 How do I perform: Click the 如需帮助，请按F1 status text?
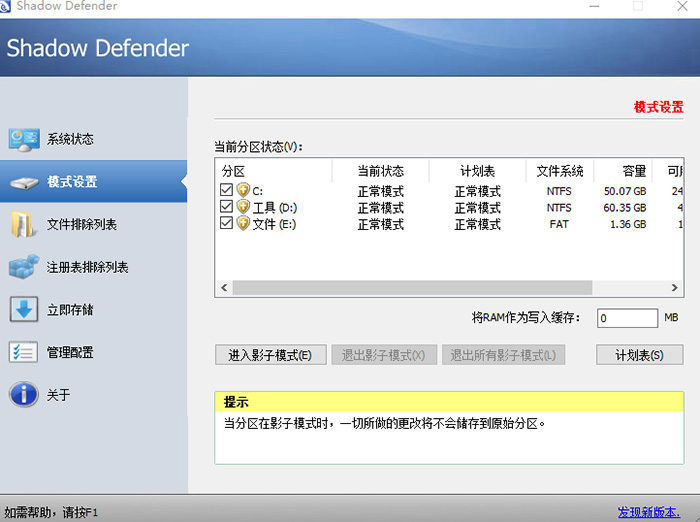click(51, 512)
